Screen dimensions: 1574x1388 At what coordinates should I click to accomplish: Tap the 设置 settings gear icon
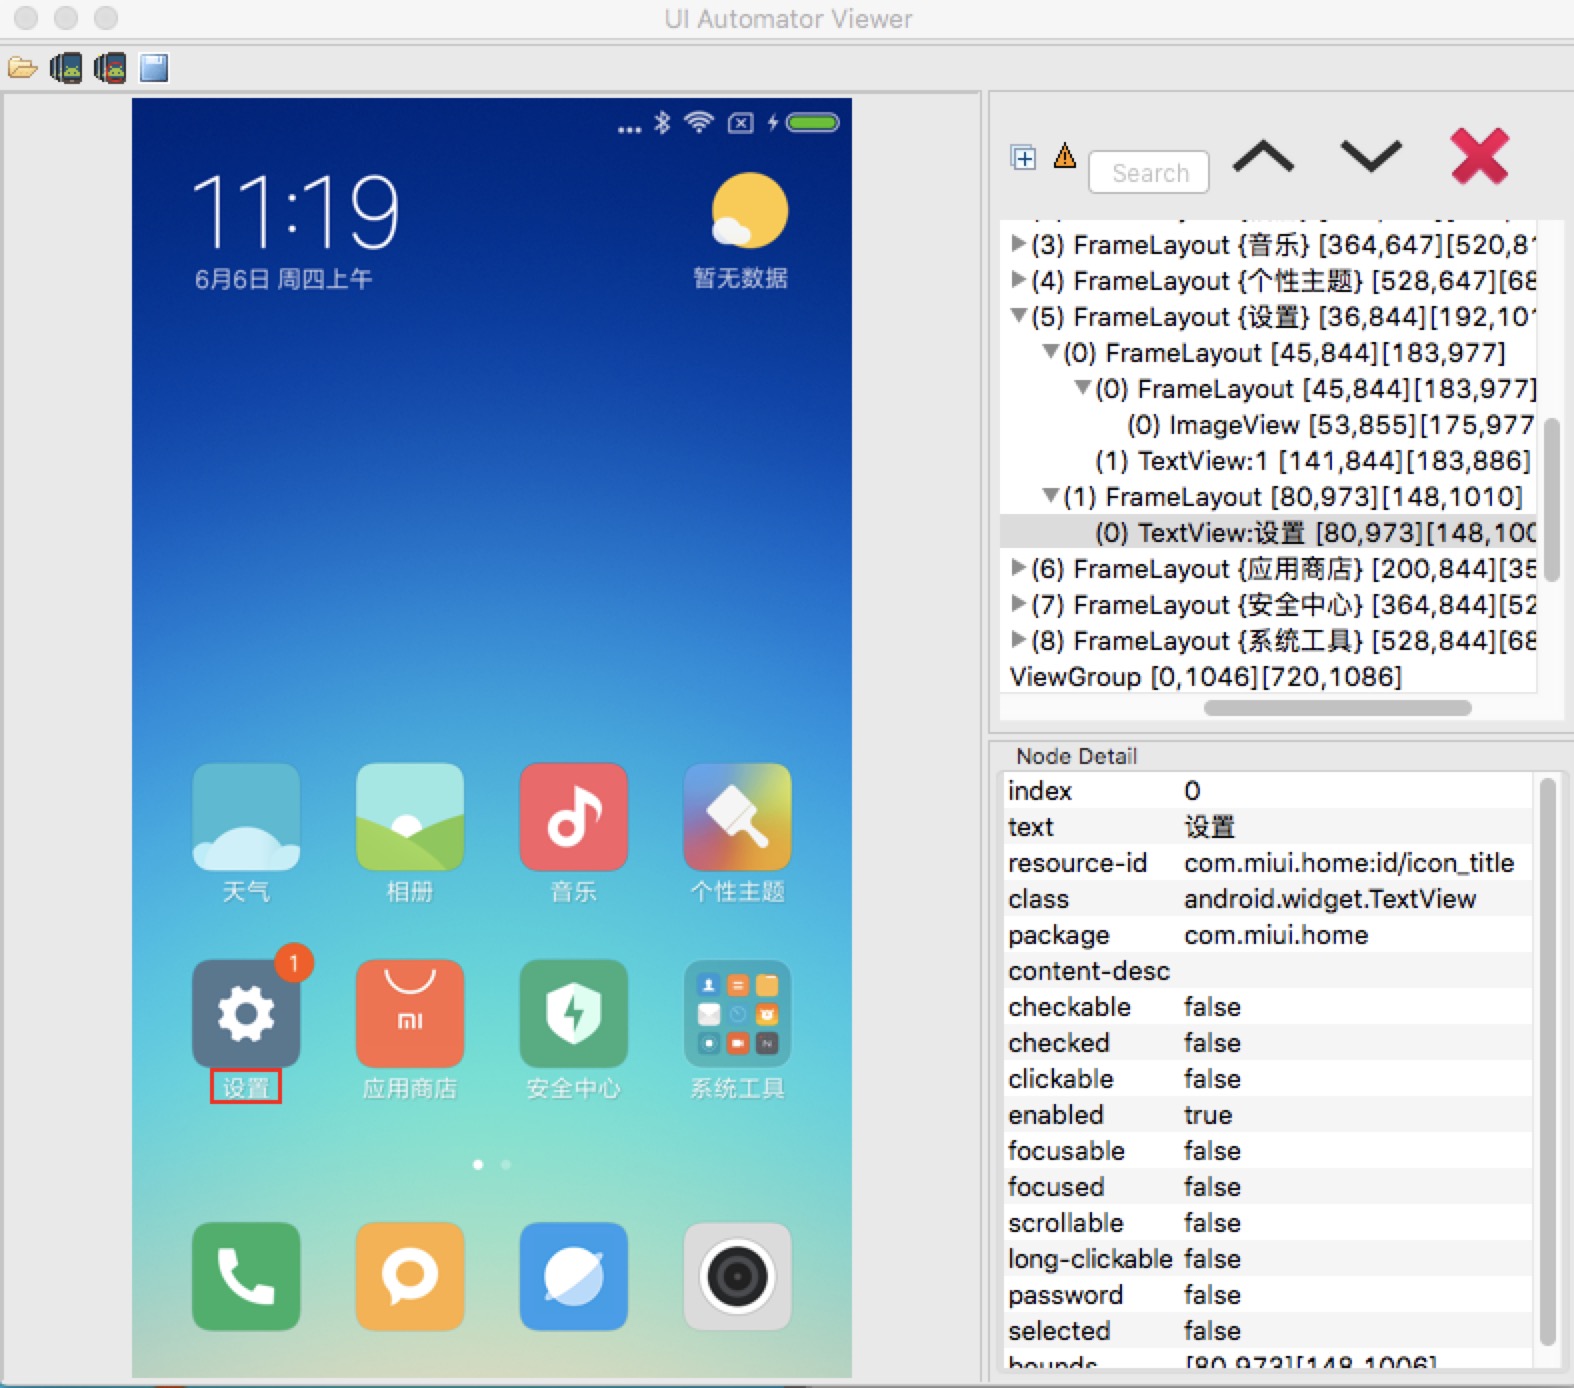[x=246, y=1013]
